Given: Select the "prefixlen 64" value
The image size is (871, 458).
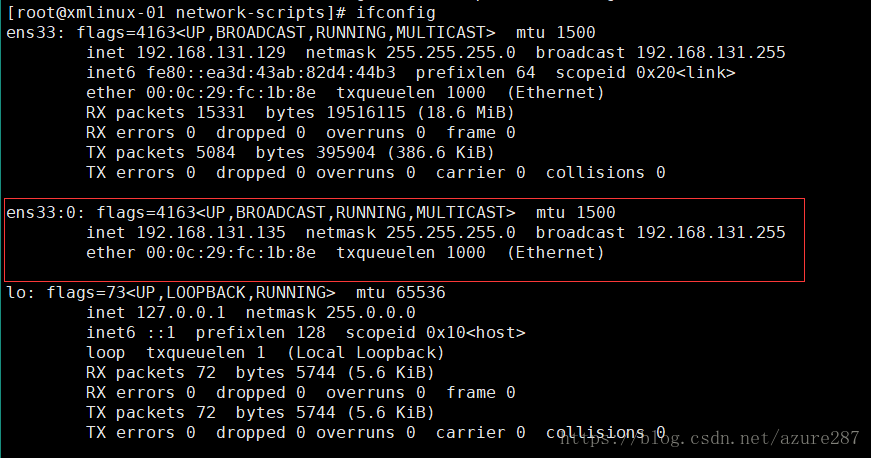Looking at the screenshot, I should [x=475, y=72].
